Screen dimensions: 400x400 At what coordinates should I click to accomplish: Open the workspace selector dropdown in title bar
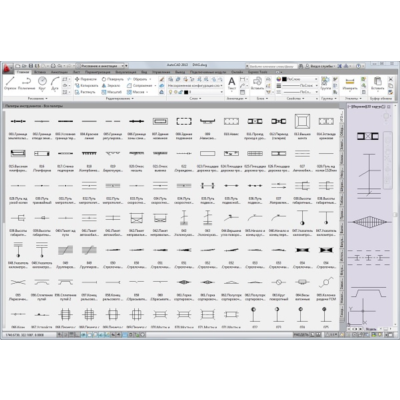point(102,66)
